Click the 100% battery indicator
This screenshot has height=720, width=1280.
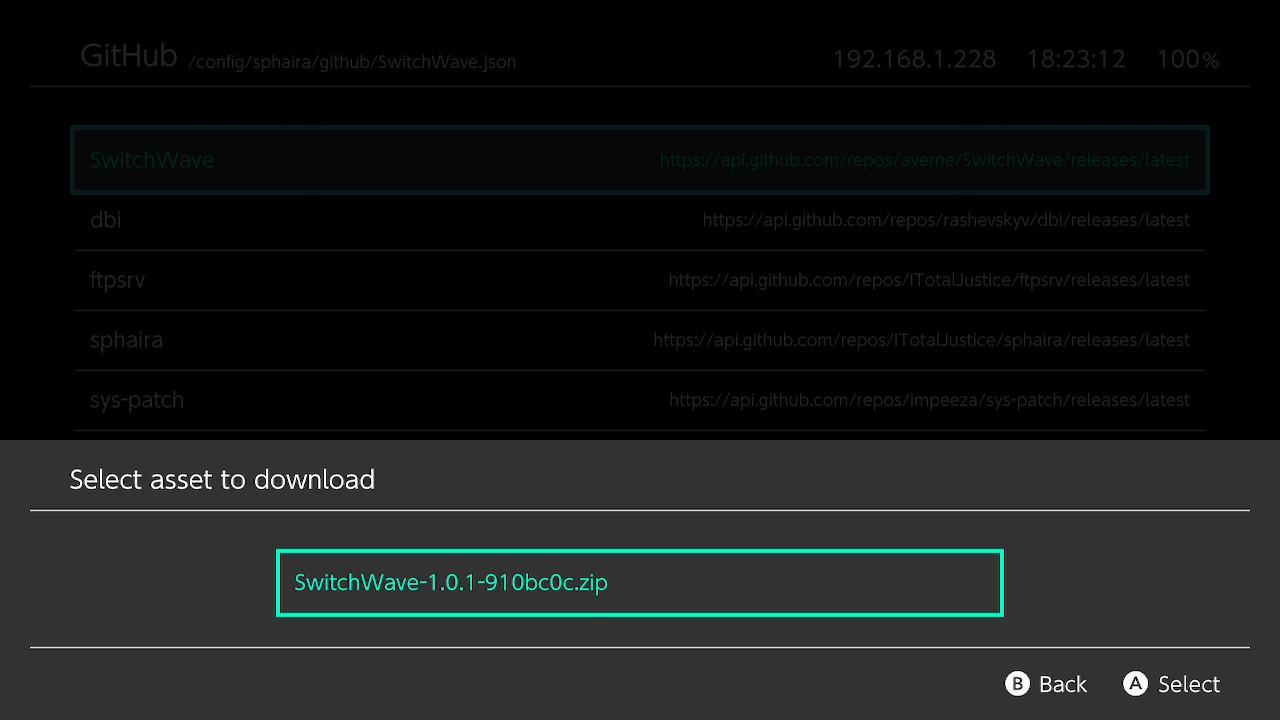(x=1188, y=60)
